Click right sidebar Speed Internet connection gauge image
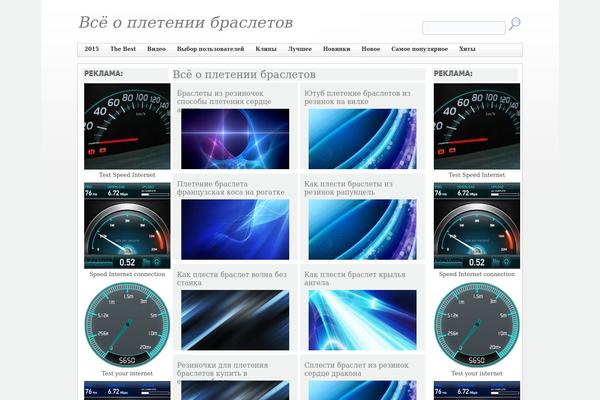 pyautogui.click(x=477, y=226)
